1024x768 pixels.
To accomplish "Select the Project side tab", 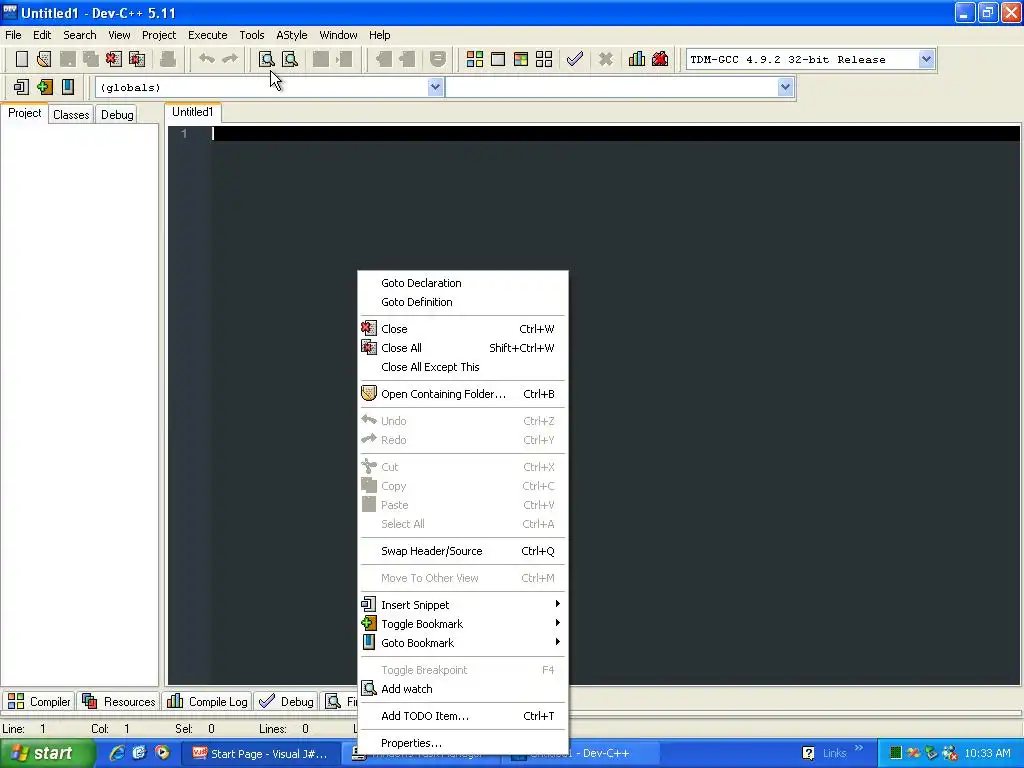I will pyautogui.click(x=24, y=113).
